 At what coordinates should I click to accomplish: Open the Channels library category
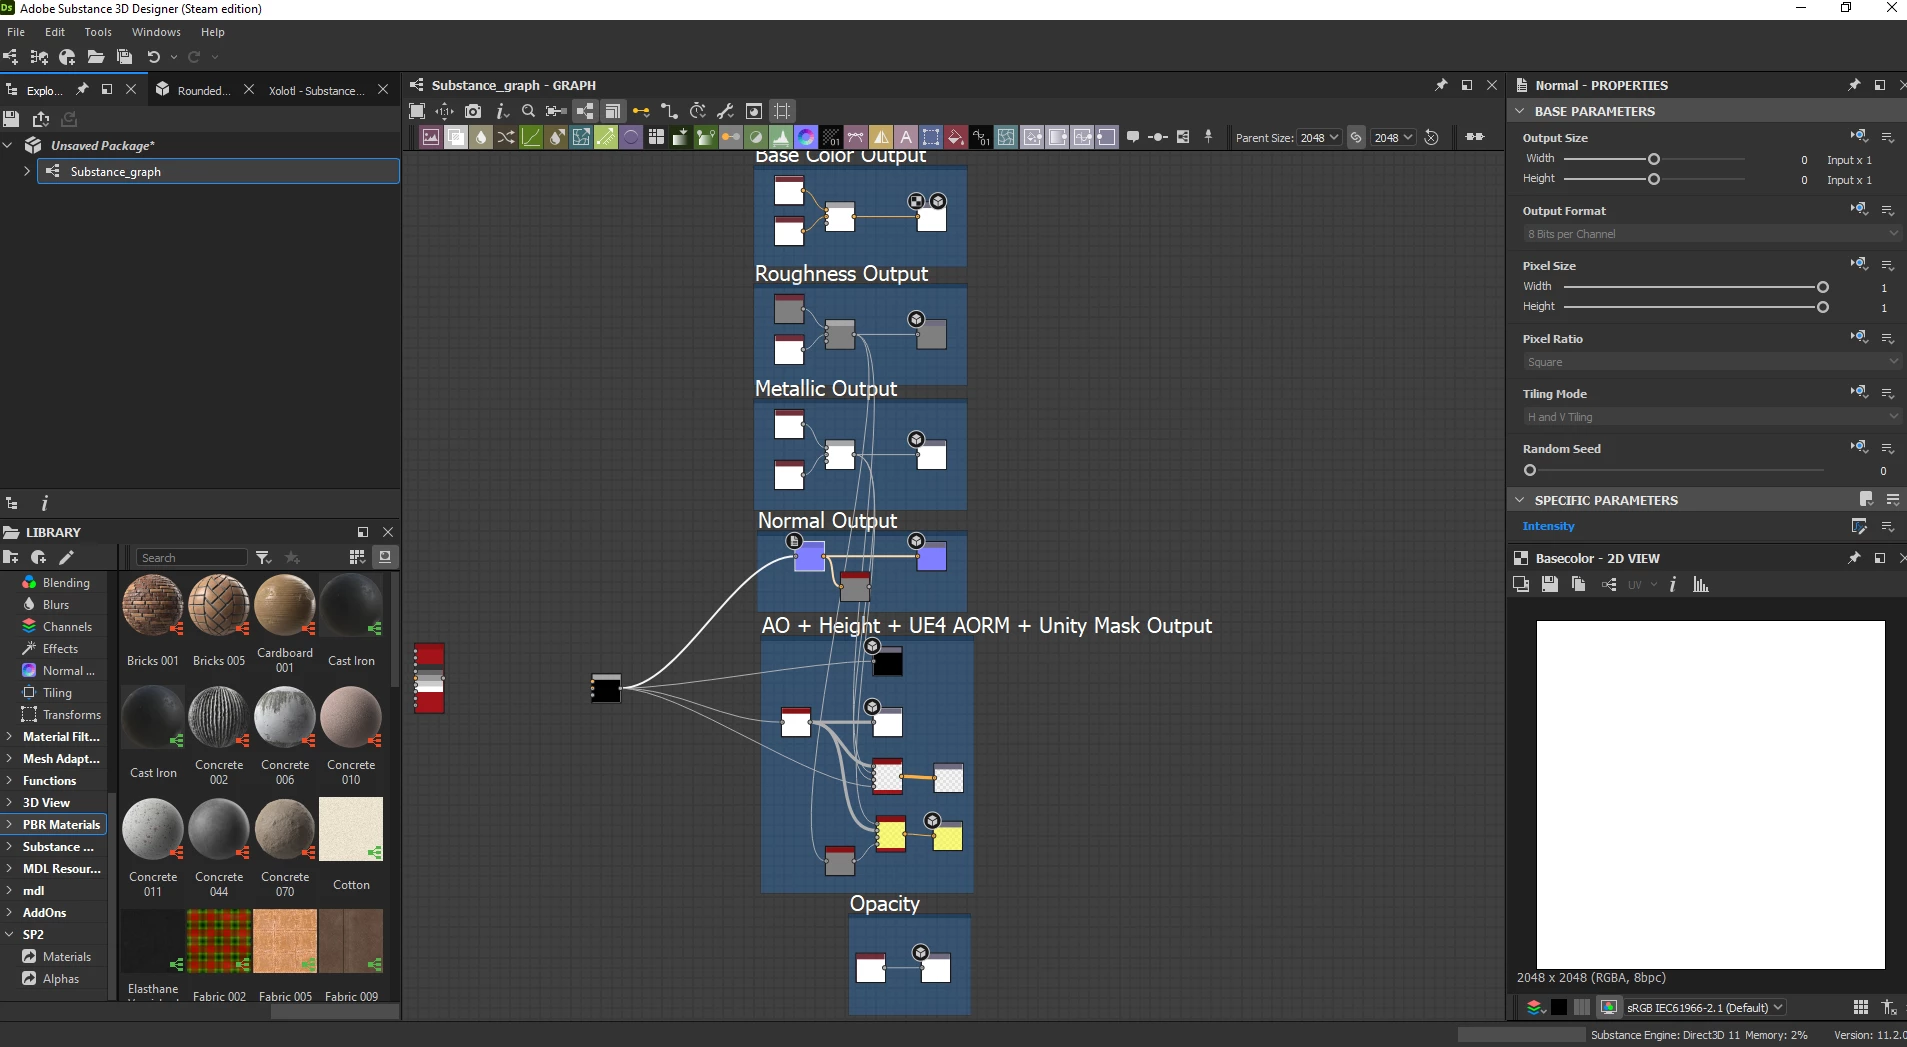point(67,627)
